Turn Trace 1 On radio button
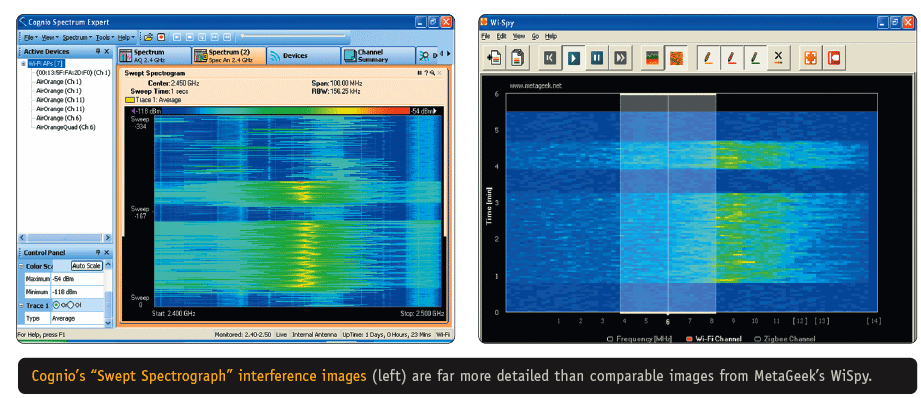 point(56,305)
